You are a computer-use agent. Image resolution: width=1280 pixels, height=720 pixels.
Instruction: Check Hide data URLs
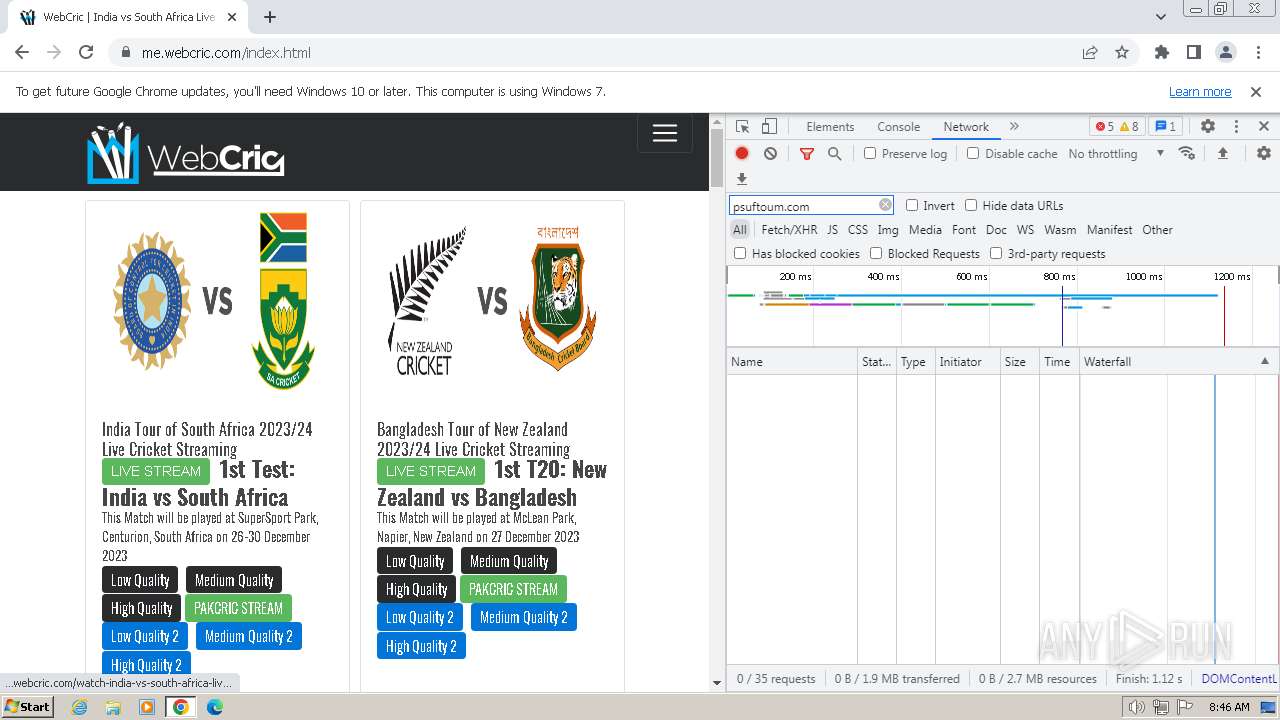pos(971,205)
